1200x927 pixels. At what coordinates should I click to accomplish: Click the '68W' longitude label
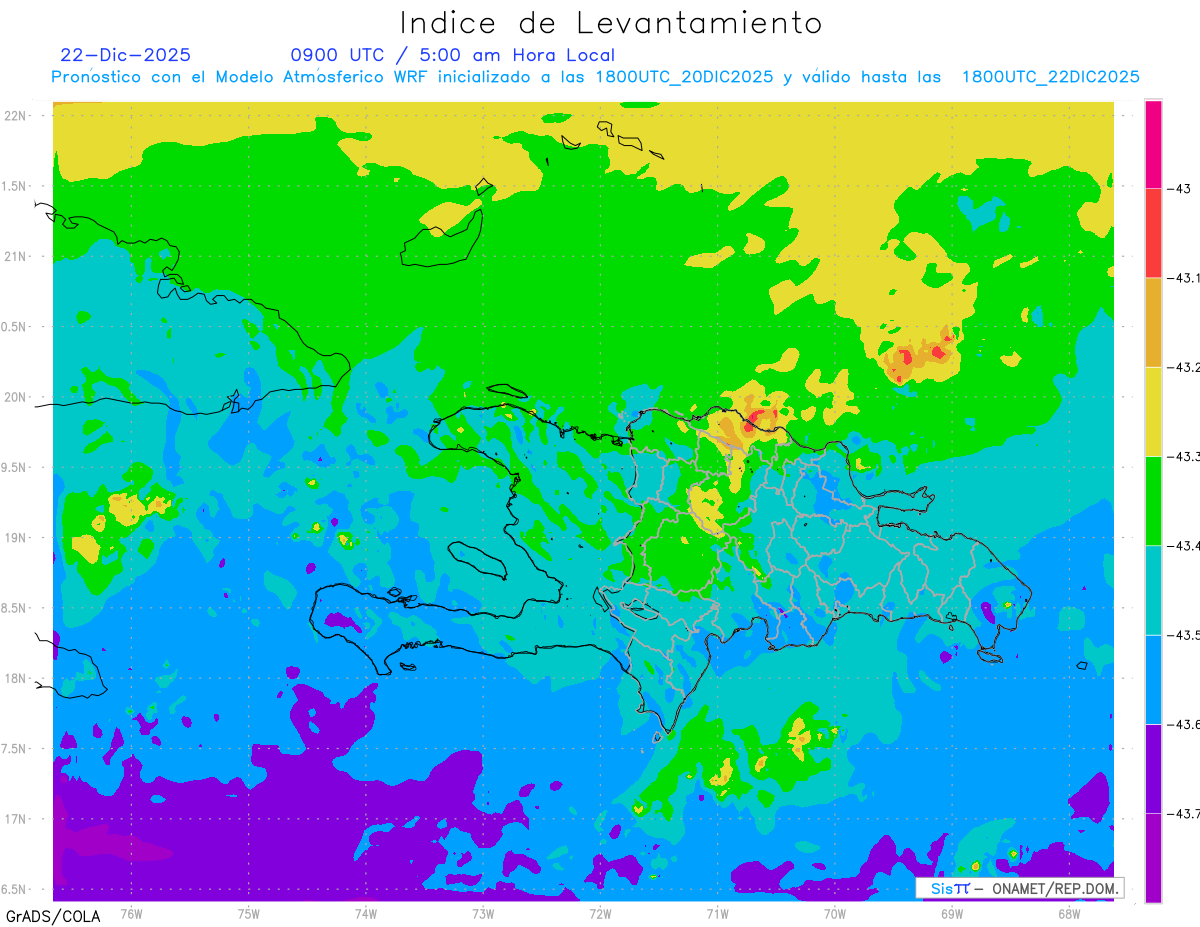1068,912
